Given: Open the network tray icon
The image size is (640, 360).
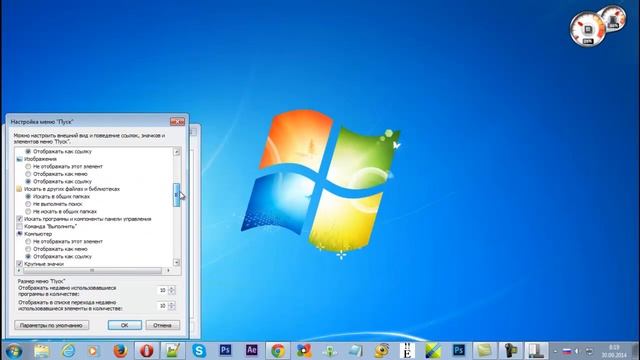Looking at the screenshot, I should coord(589,351).
